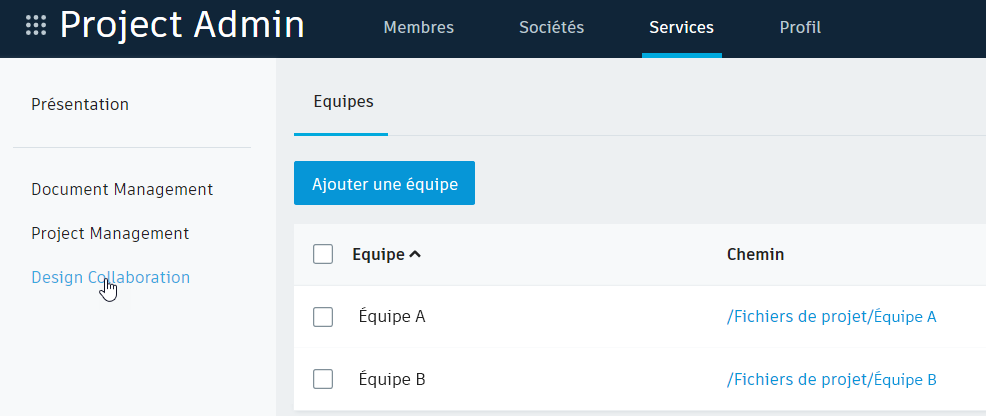Switch to the Sociétés tab
This screenshot has height=416, width=986.
click(x=551, y=28)
